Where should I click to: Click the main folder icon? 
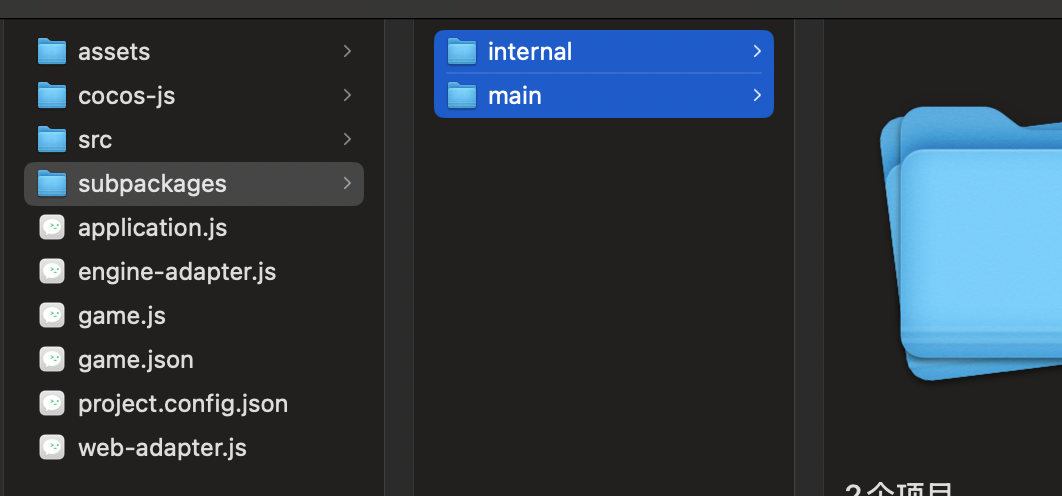(x=461, y=95)
